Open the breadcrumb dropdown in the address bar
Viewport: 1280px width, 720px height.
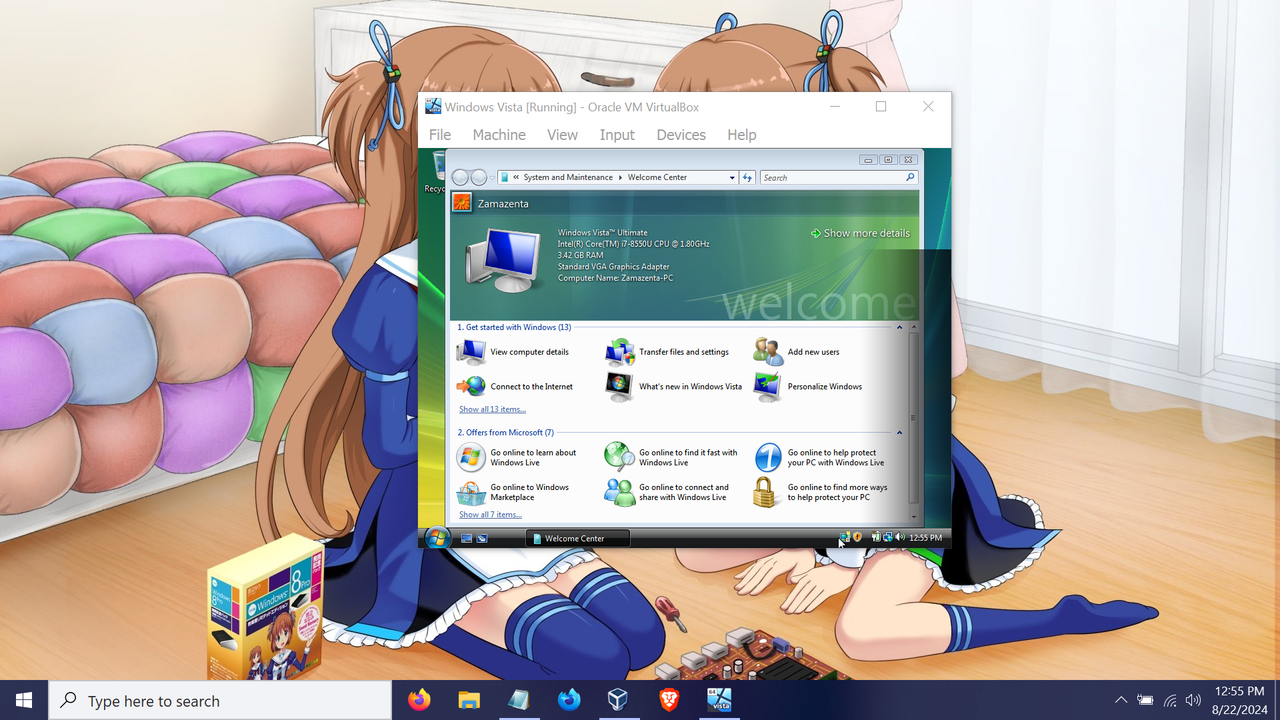(733, 177)
